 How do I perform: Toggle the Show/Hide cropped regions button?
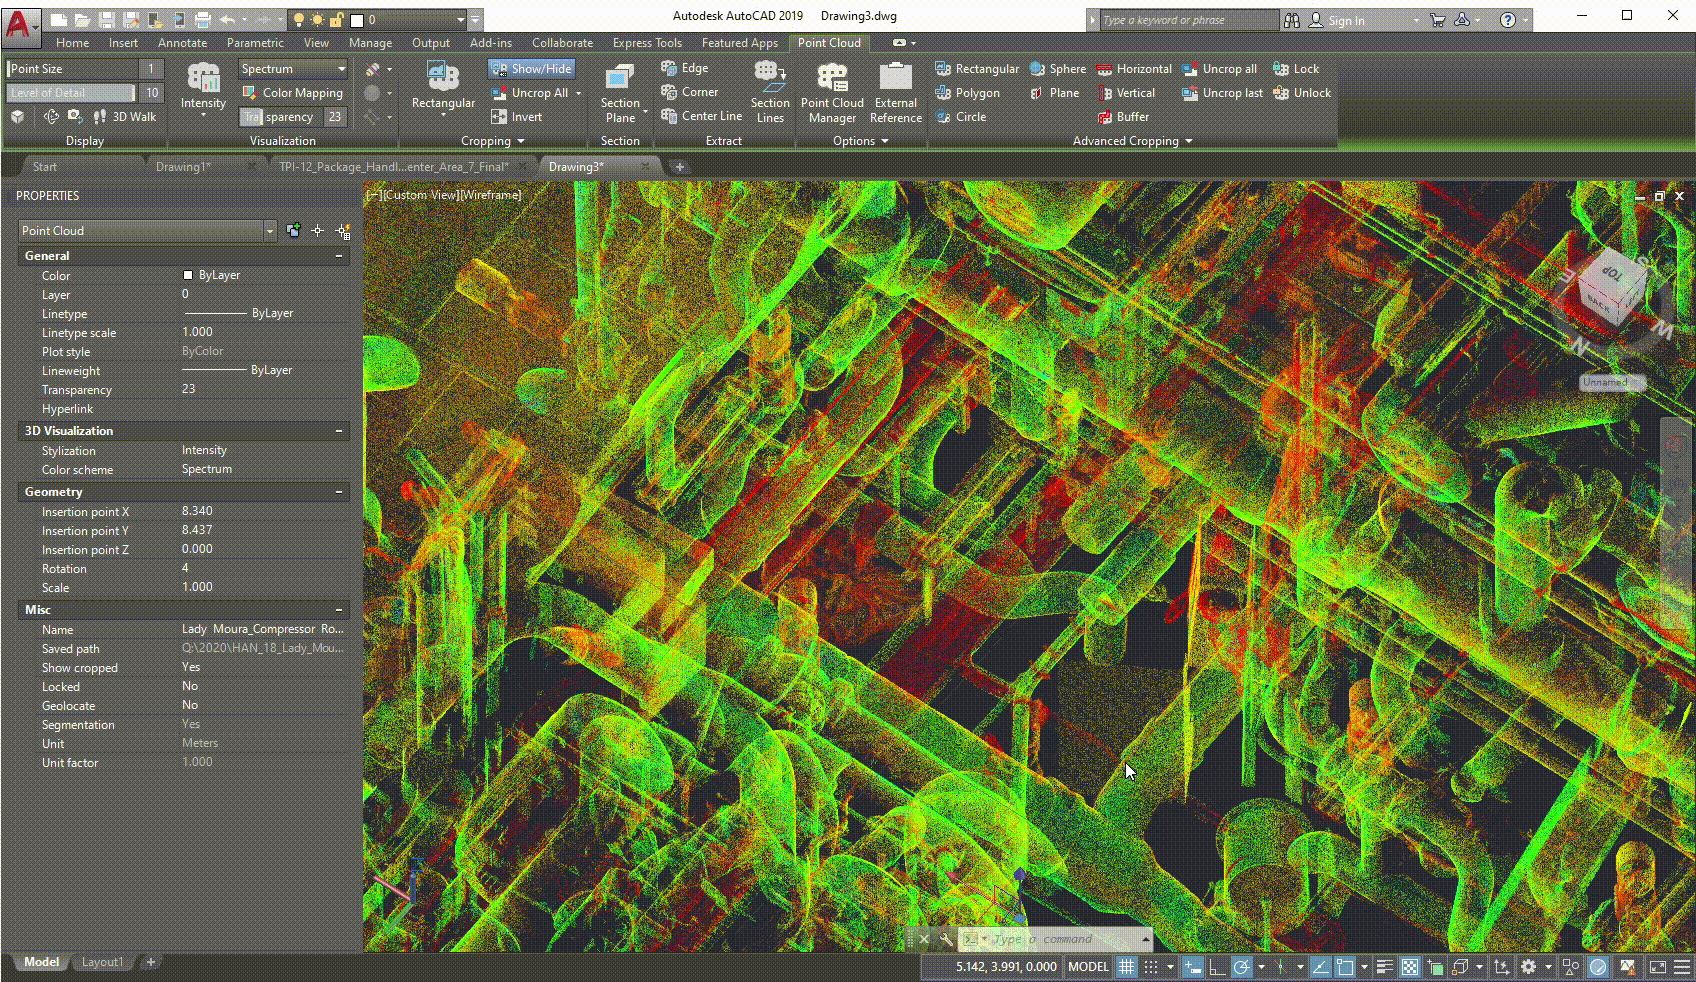[532, 69]
